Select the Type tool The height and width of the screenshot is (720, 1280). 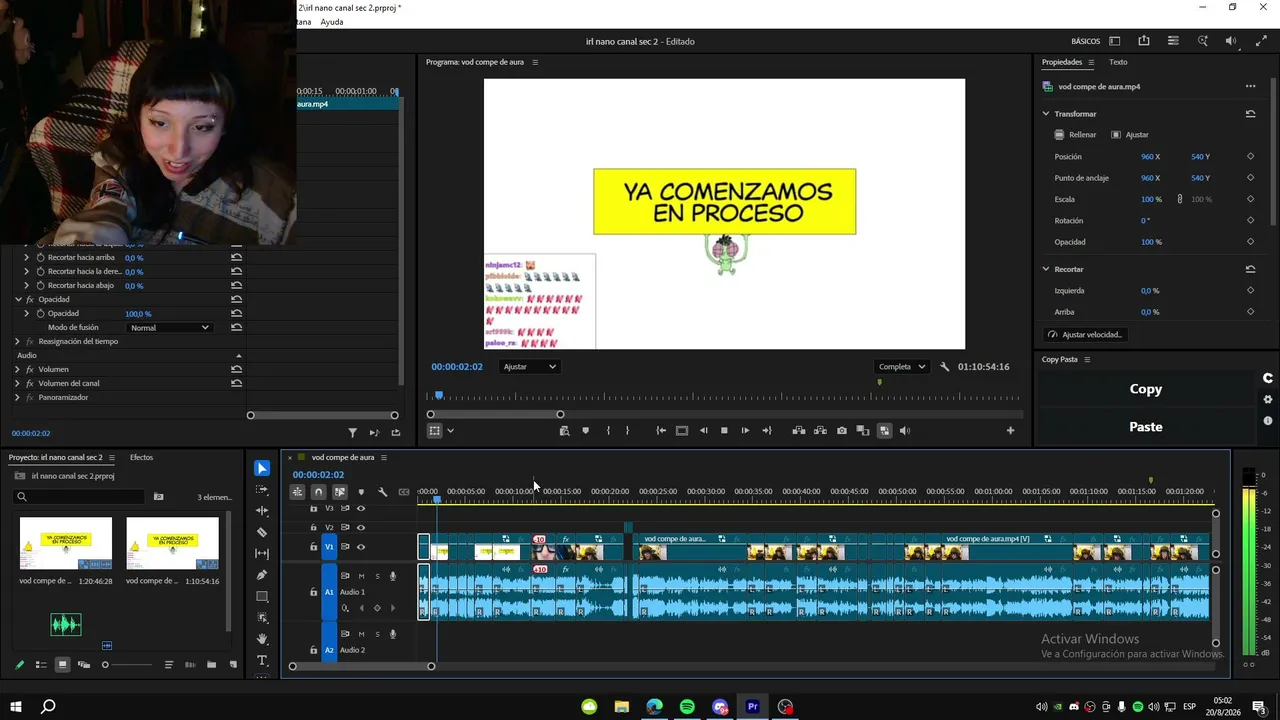click(x=262, y=661)
